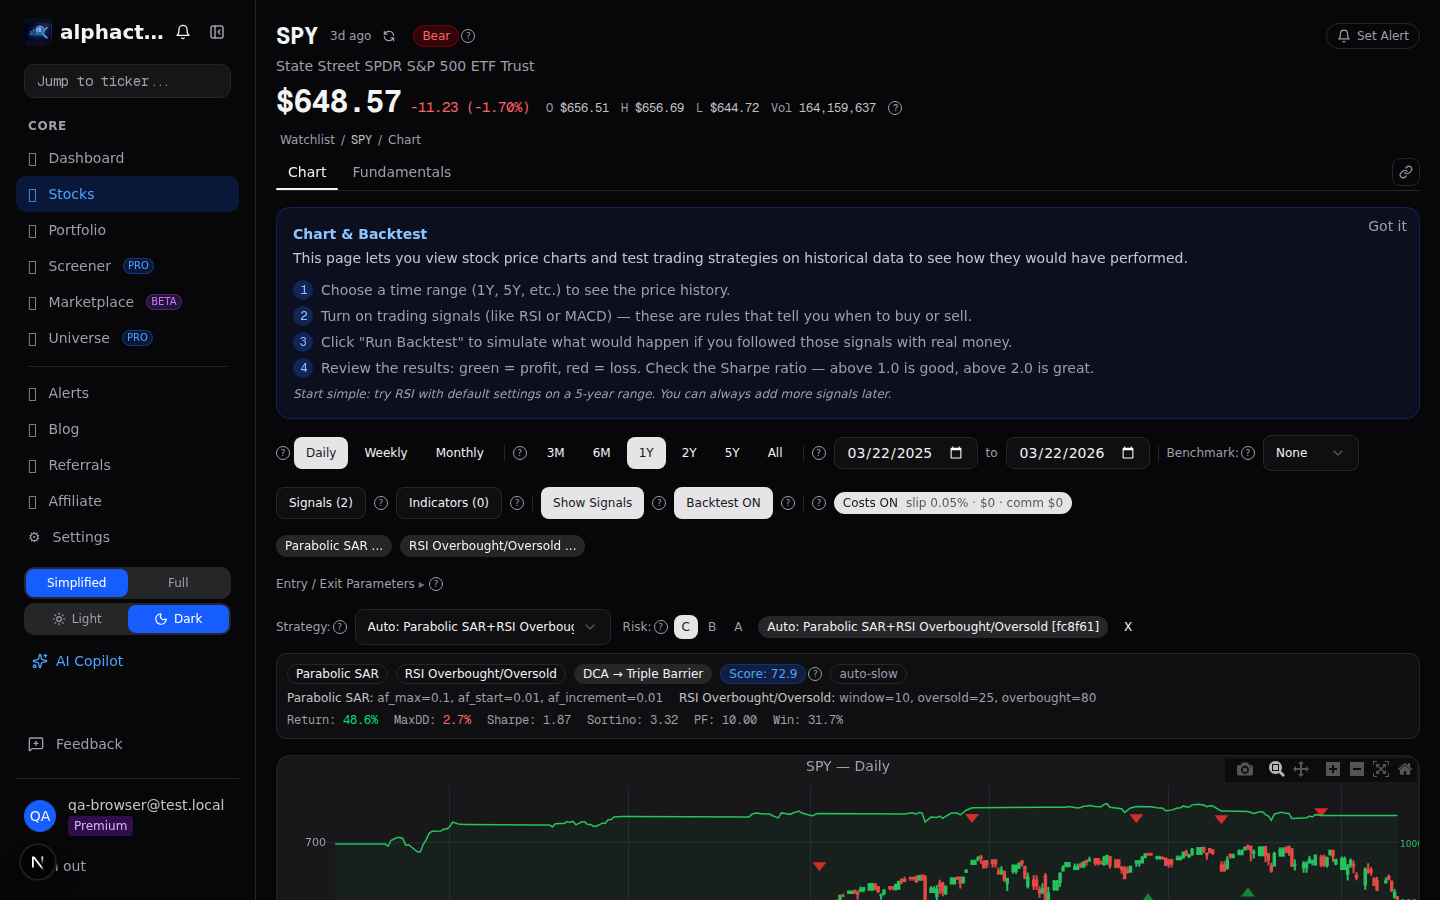Click the autoscale icon on the chart

[1381, 769]
